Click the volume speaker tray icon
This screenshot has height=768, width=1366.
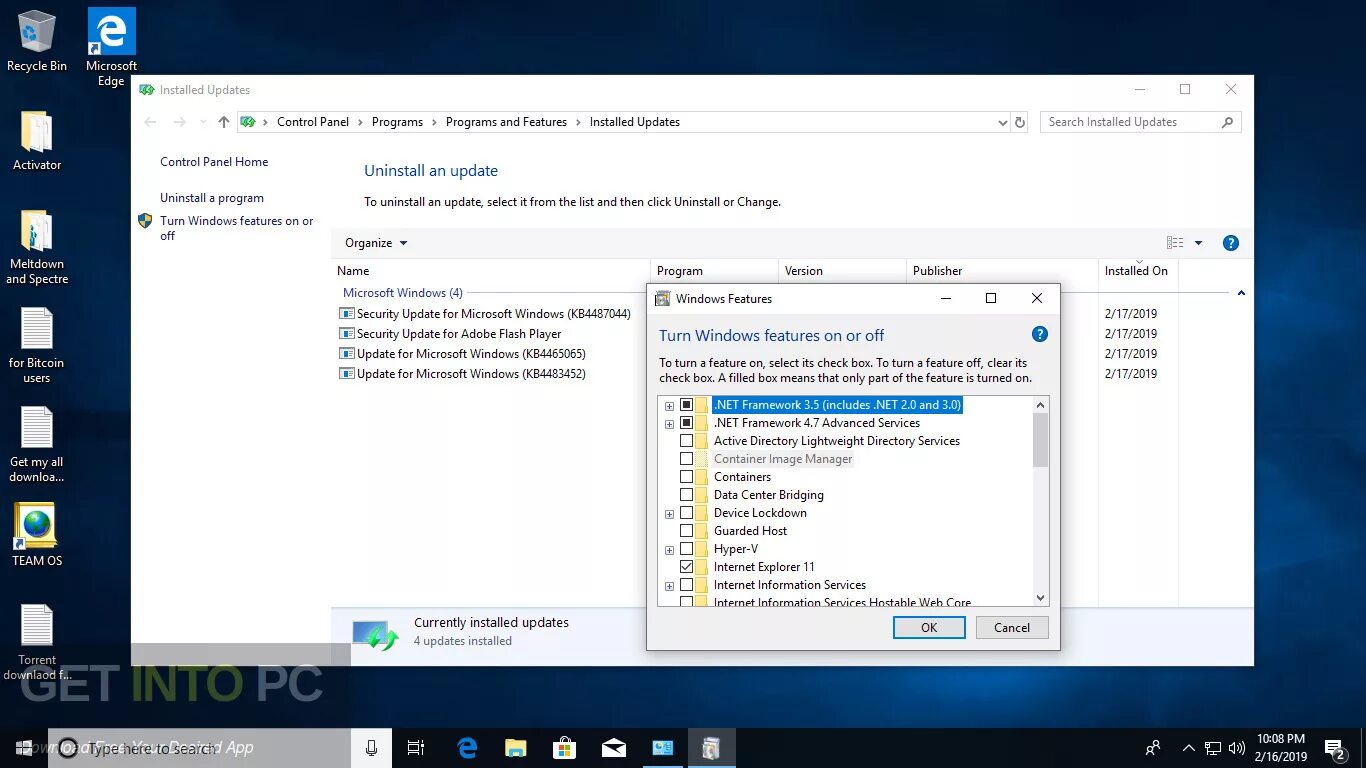(x=1236, y=748)
